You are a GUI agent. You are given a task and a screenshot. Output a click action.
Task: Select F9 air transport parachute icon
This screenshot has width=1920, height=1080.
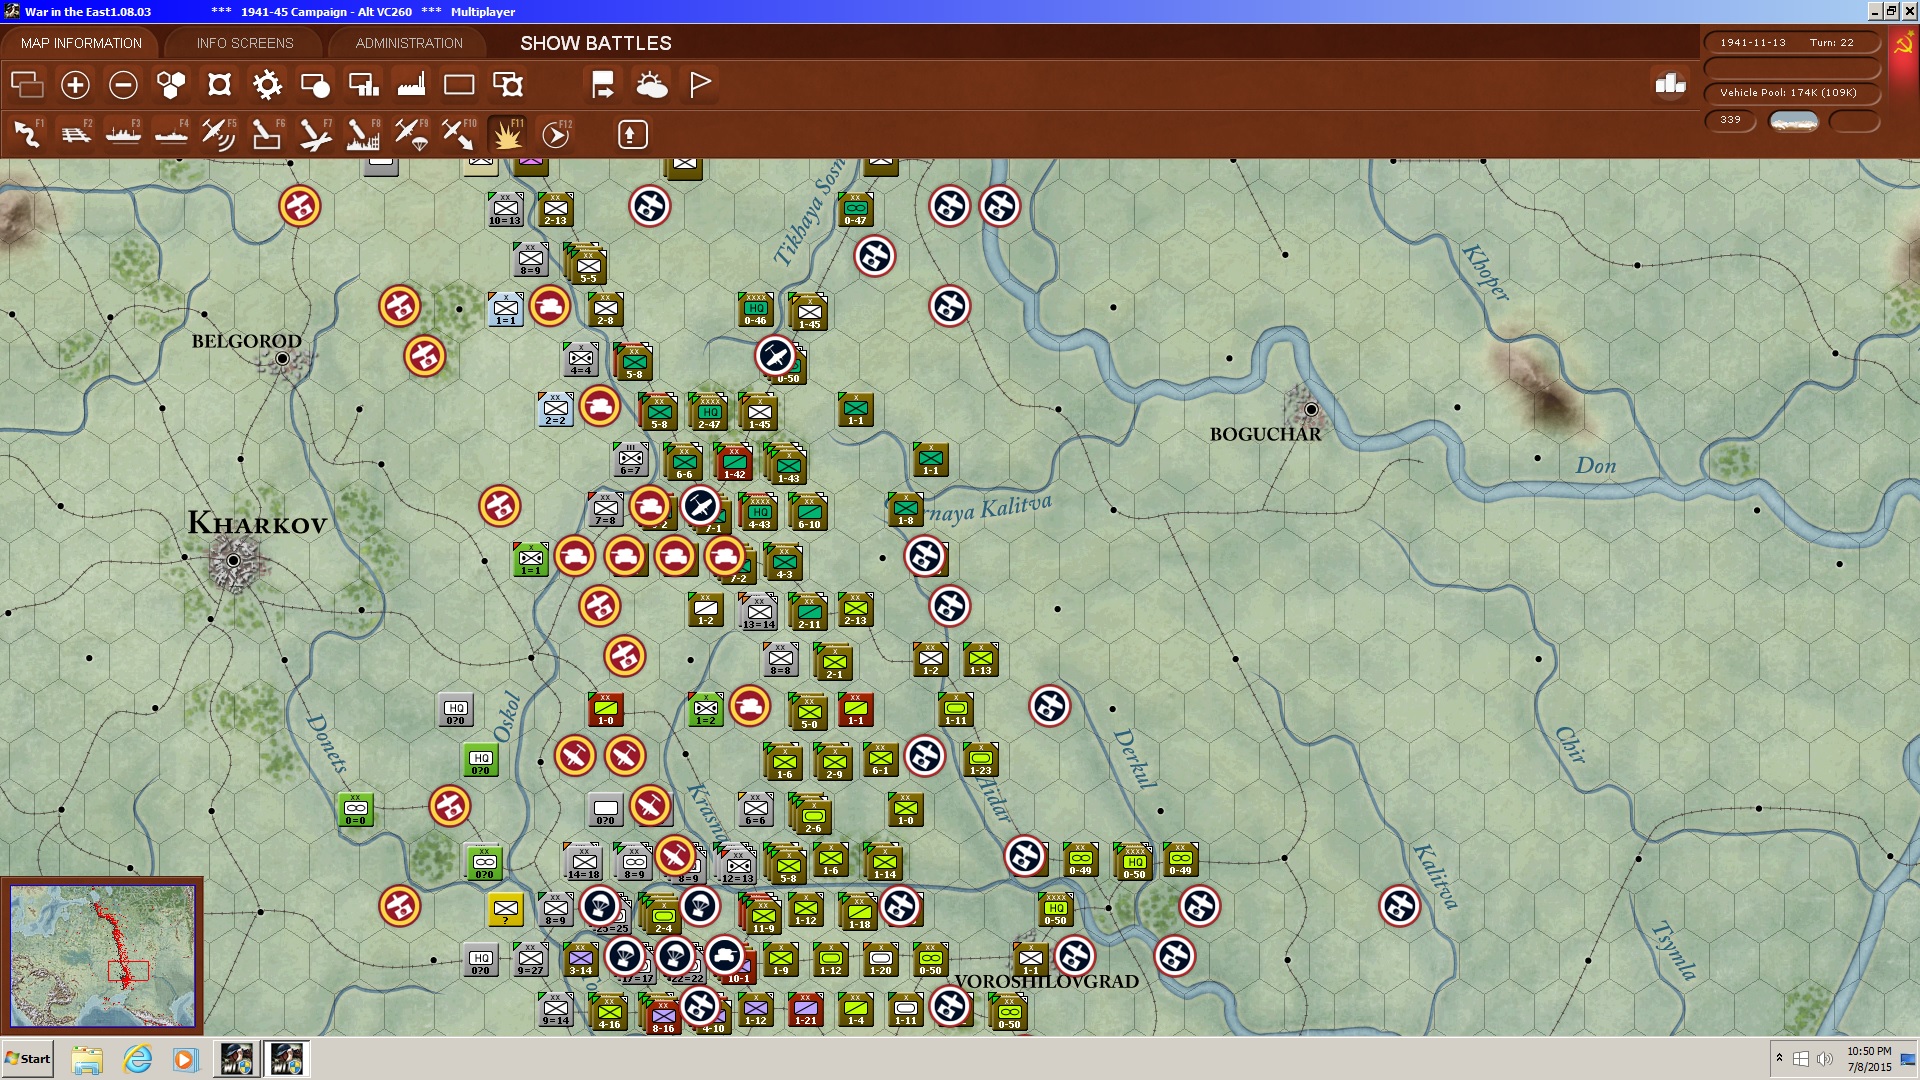tap(411, 134)
